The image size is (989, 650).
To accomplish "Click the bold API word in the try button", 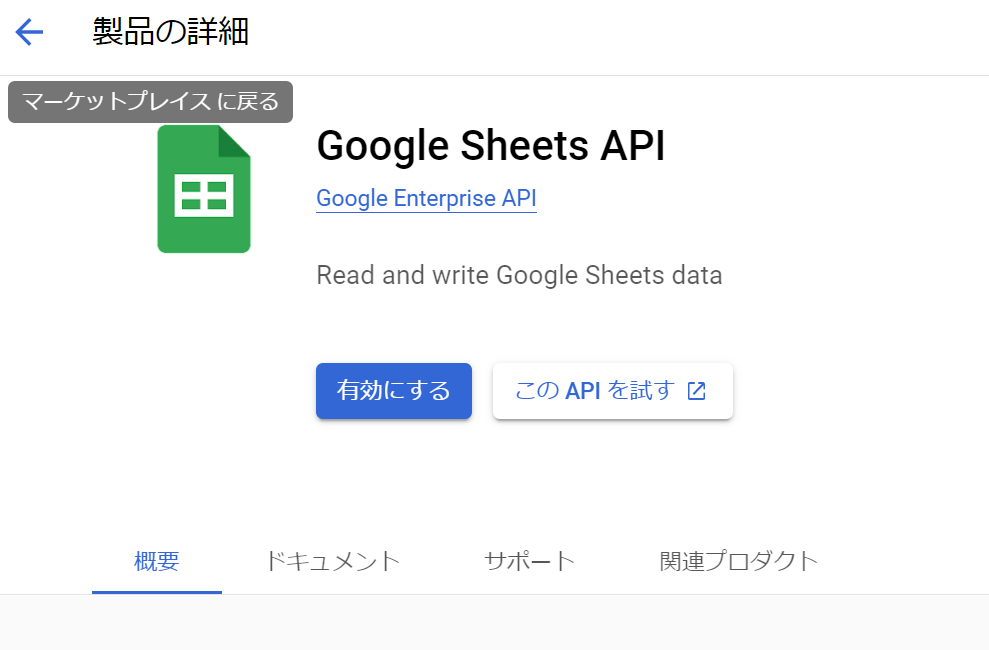I will 582,392.
